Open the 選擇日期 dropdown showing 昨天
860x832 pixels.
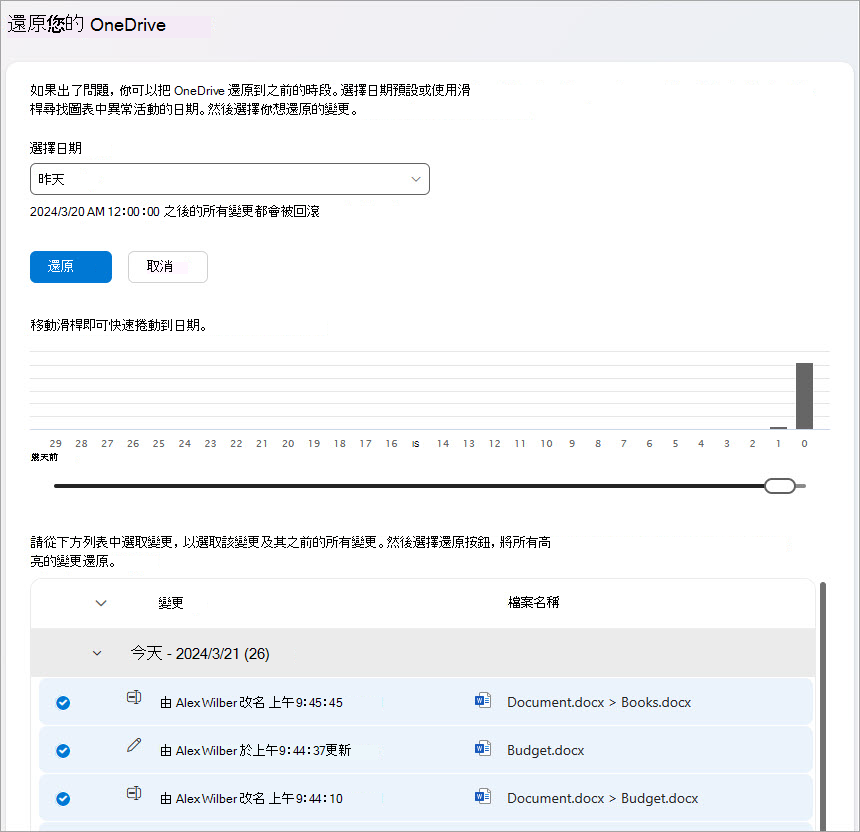tap(230, 179)
